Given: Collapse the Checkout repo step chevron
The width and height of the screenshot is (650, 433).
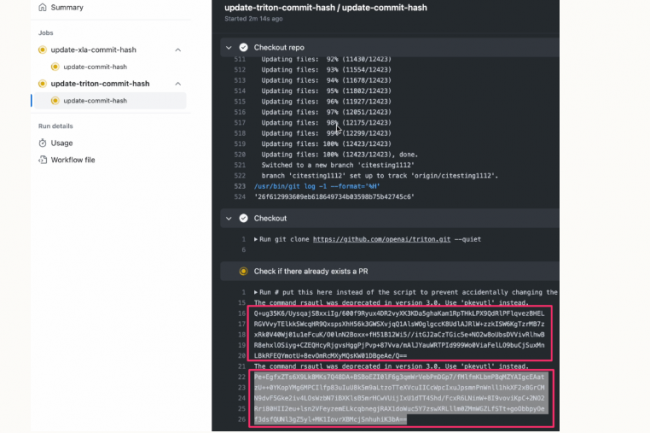Looking at the screenshot, I should pyautogui.click(x=228, y=47).
